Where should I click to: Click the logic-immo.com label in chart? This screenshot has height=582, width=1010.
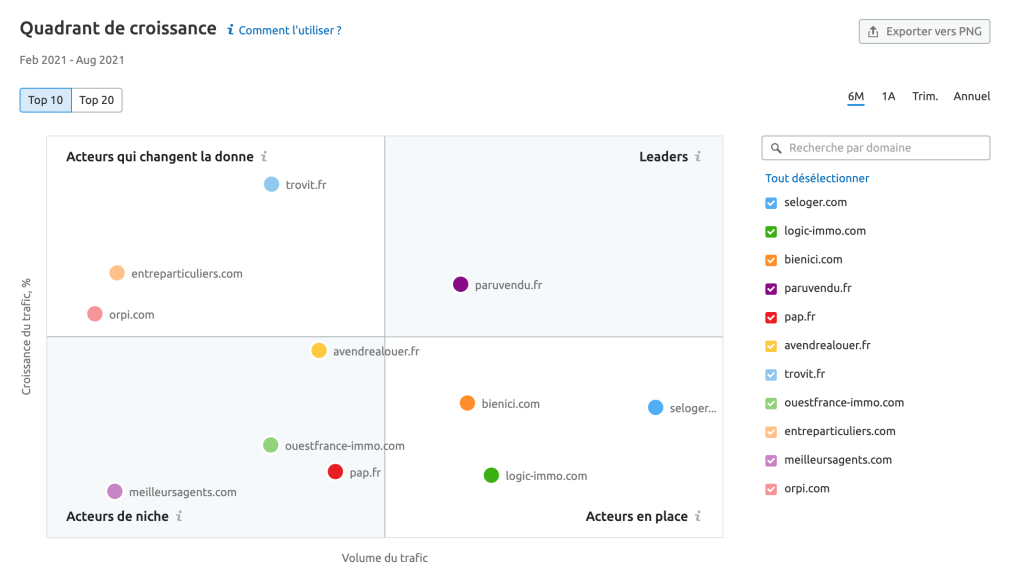tap(546, 476)
